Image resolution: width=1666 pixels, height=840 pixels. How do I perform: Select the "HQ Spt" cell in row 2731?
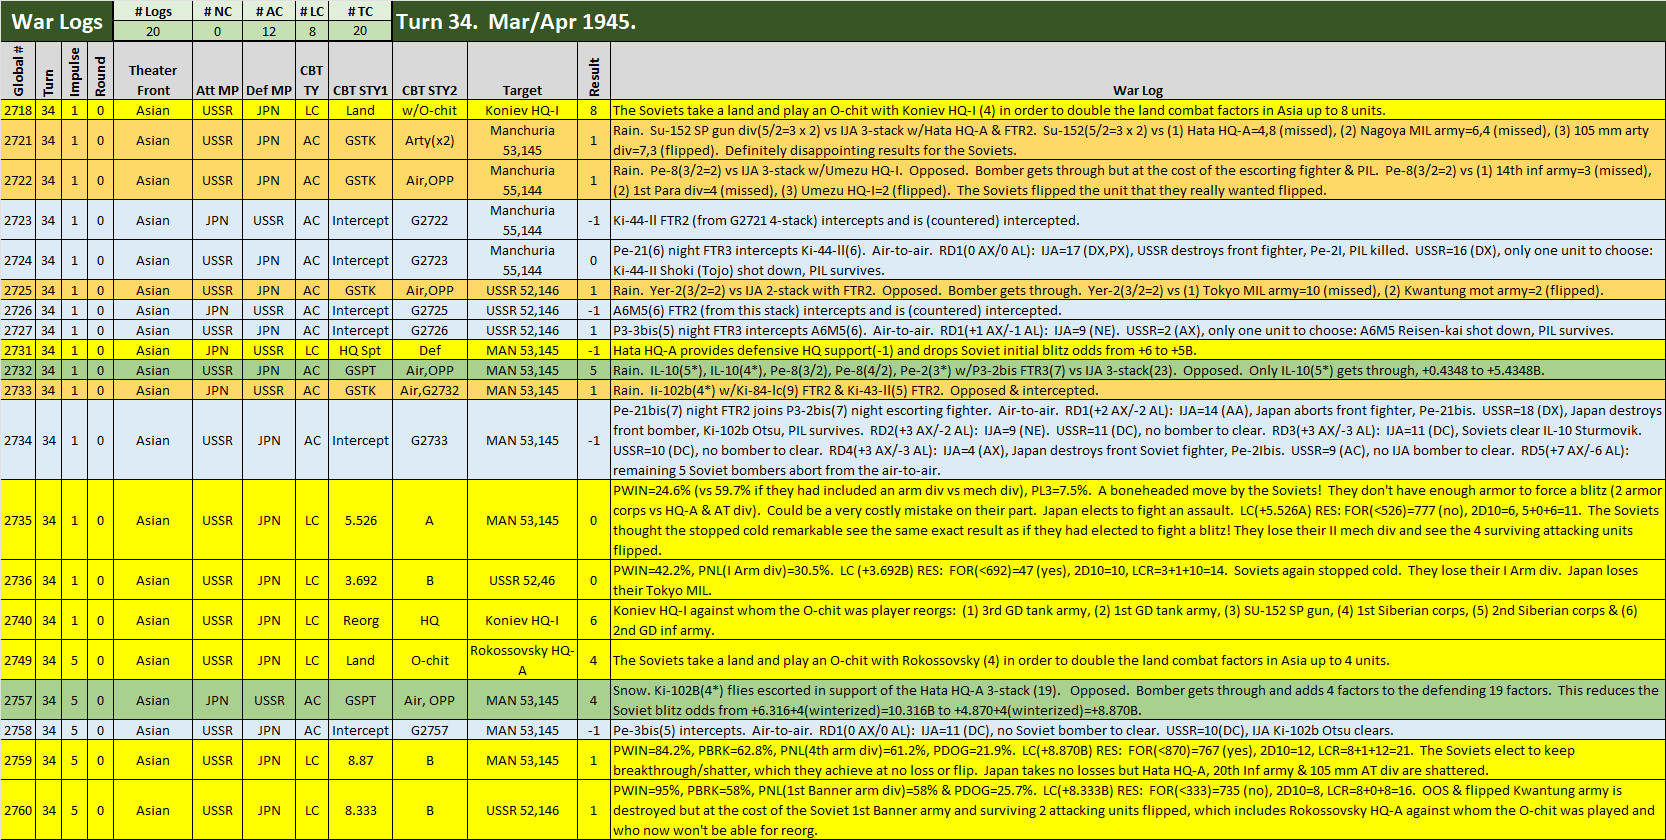360,350
